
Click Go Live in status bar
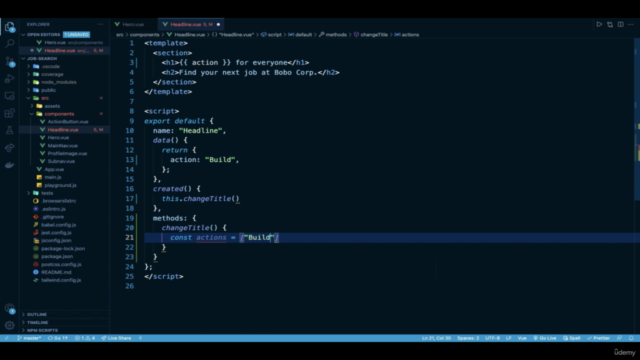coord(545,338)
